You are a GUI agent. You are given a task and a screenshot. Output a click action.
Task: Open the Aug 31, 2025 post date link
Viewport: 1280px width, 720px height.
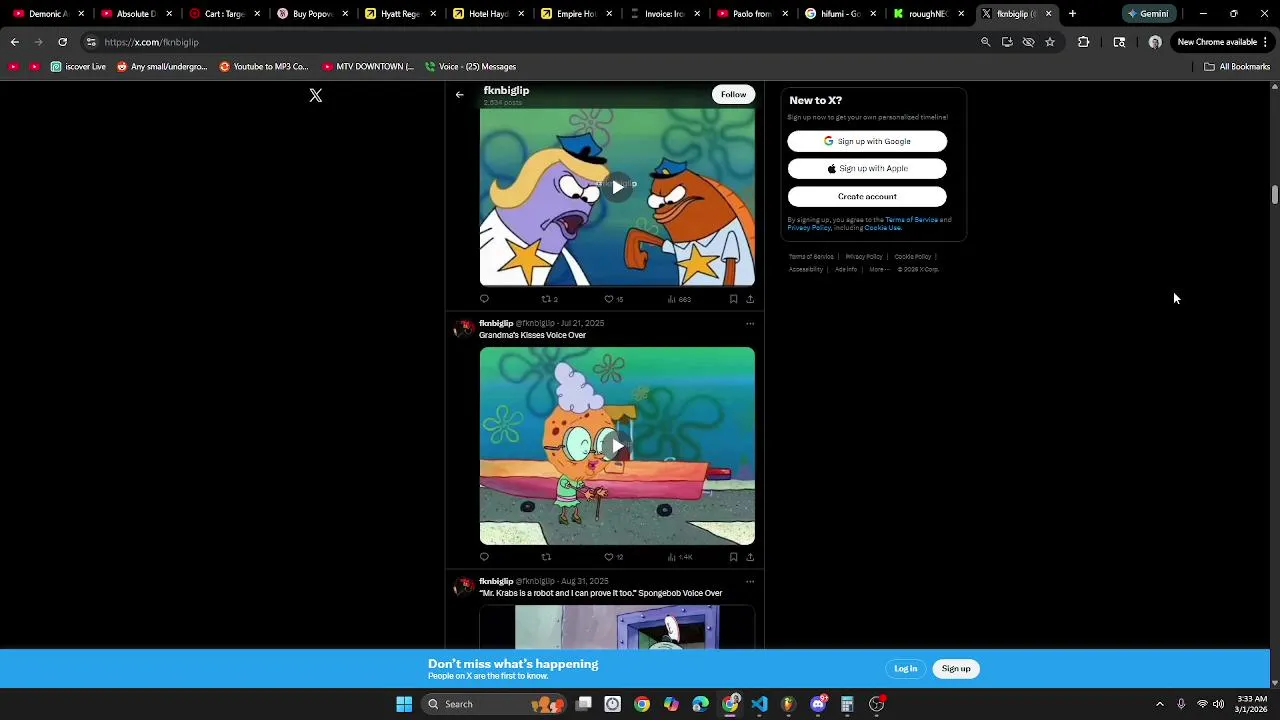point(585,581)
